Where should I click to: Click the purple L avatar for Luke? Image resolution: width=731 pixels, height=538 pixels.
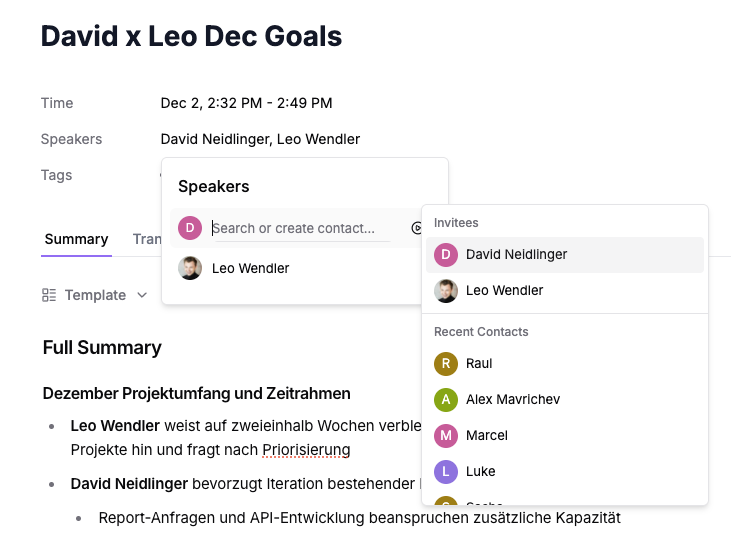(446, 471)
